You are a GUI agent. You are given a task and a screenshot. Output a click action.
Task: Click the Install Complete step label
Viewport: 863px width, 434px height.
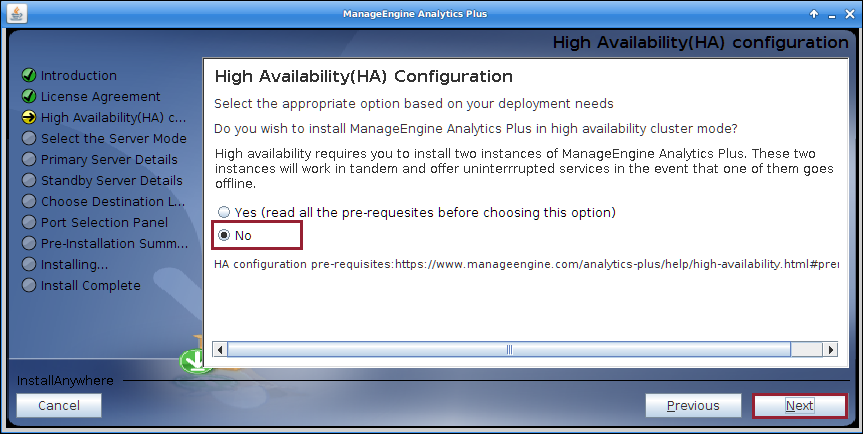coord(91,285)
